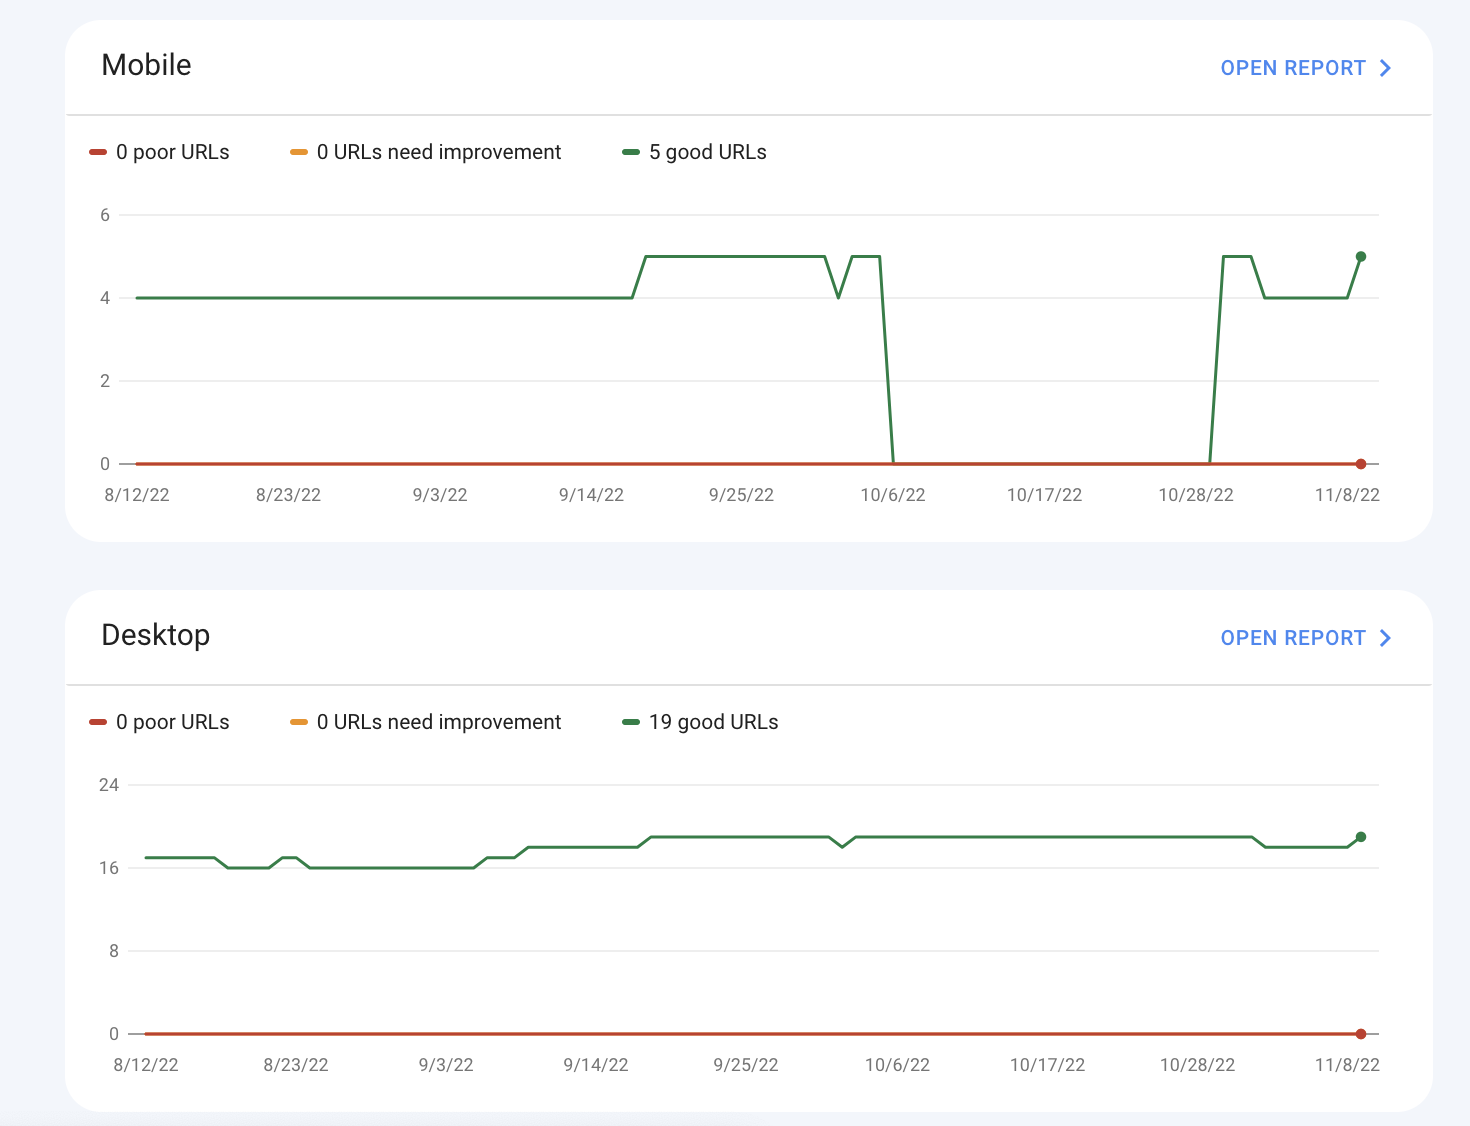
Task: Select '19 good URLs' legend label
Action: coord(713,722)
